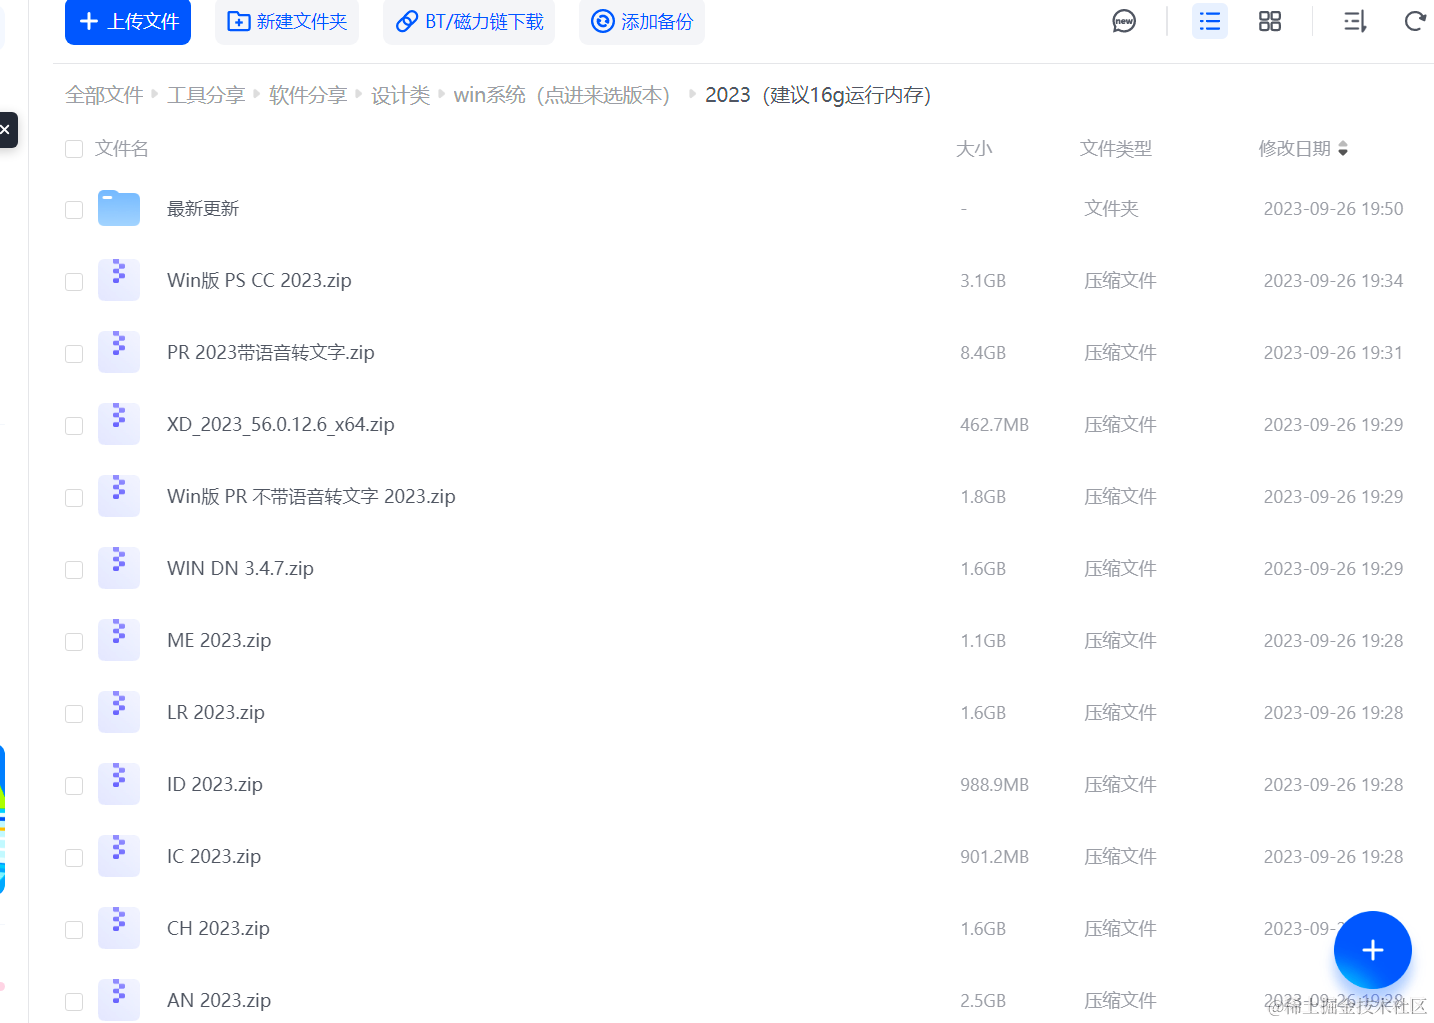Go to 软件分享 breadcrumb
Screen dimensions: 1434x1023
click(x=308, y=95)
